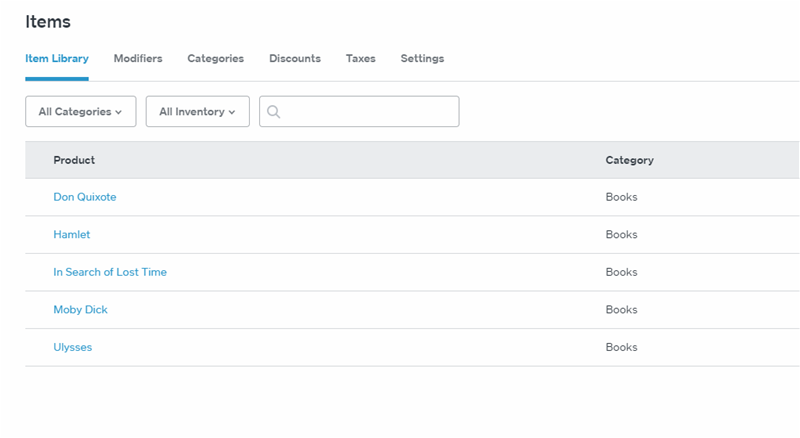Click the Ulysses item link
The width and height of the screenshot is (800, 438).
coord(73,347)
